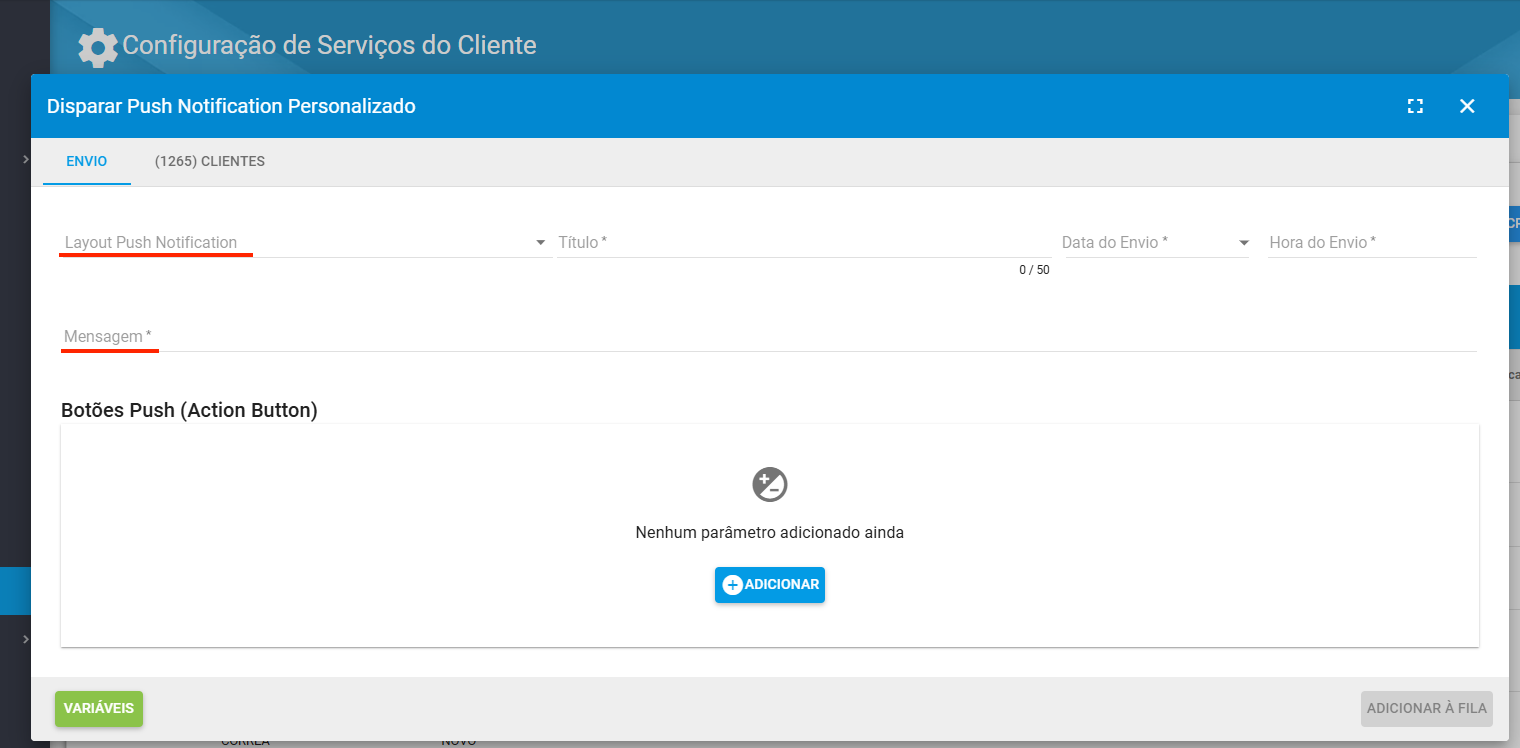Expand the lower sidebar chevron
The height and width of the screenshot is (748, 1520).
click(x=26, y=639)
